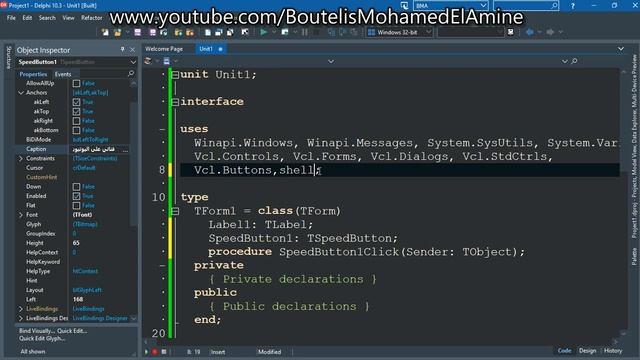Expand the LiveBindings property
Viewport: 640px width, 360px height.
tap(21, 309)
